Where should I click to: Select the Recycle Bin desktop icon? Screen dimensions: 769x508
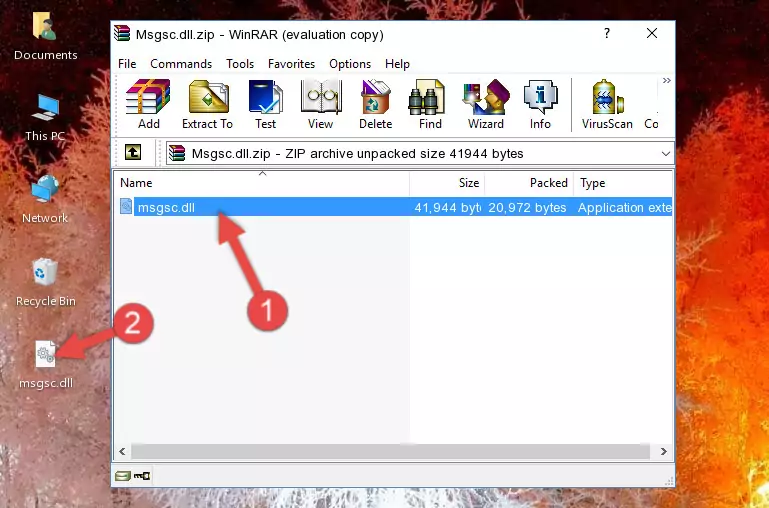click(x=46, y=283)
